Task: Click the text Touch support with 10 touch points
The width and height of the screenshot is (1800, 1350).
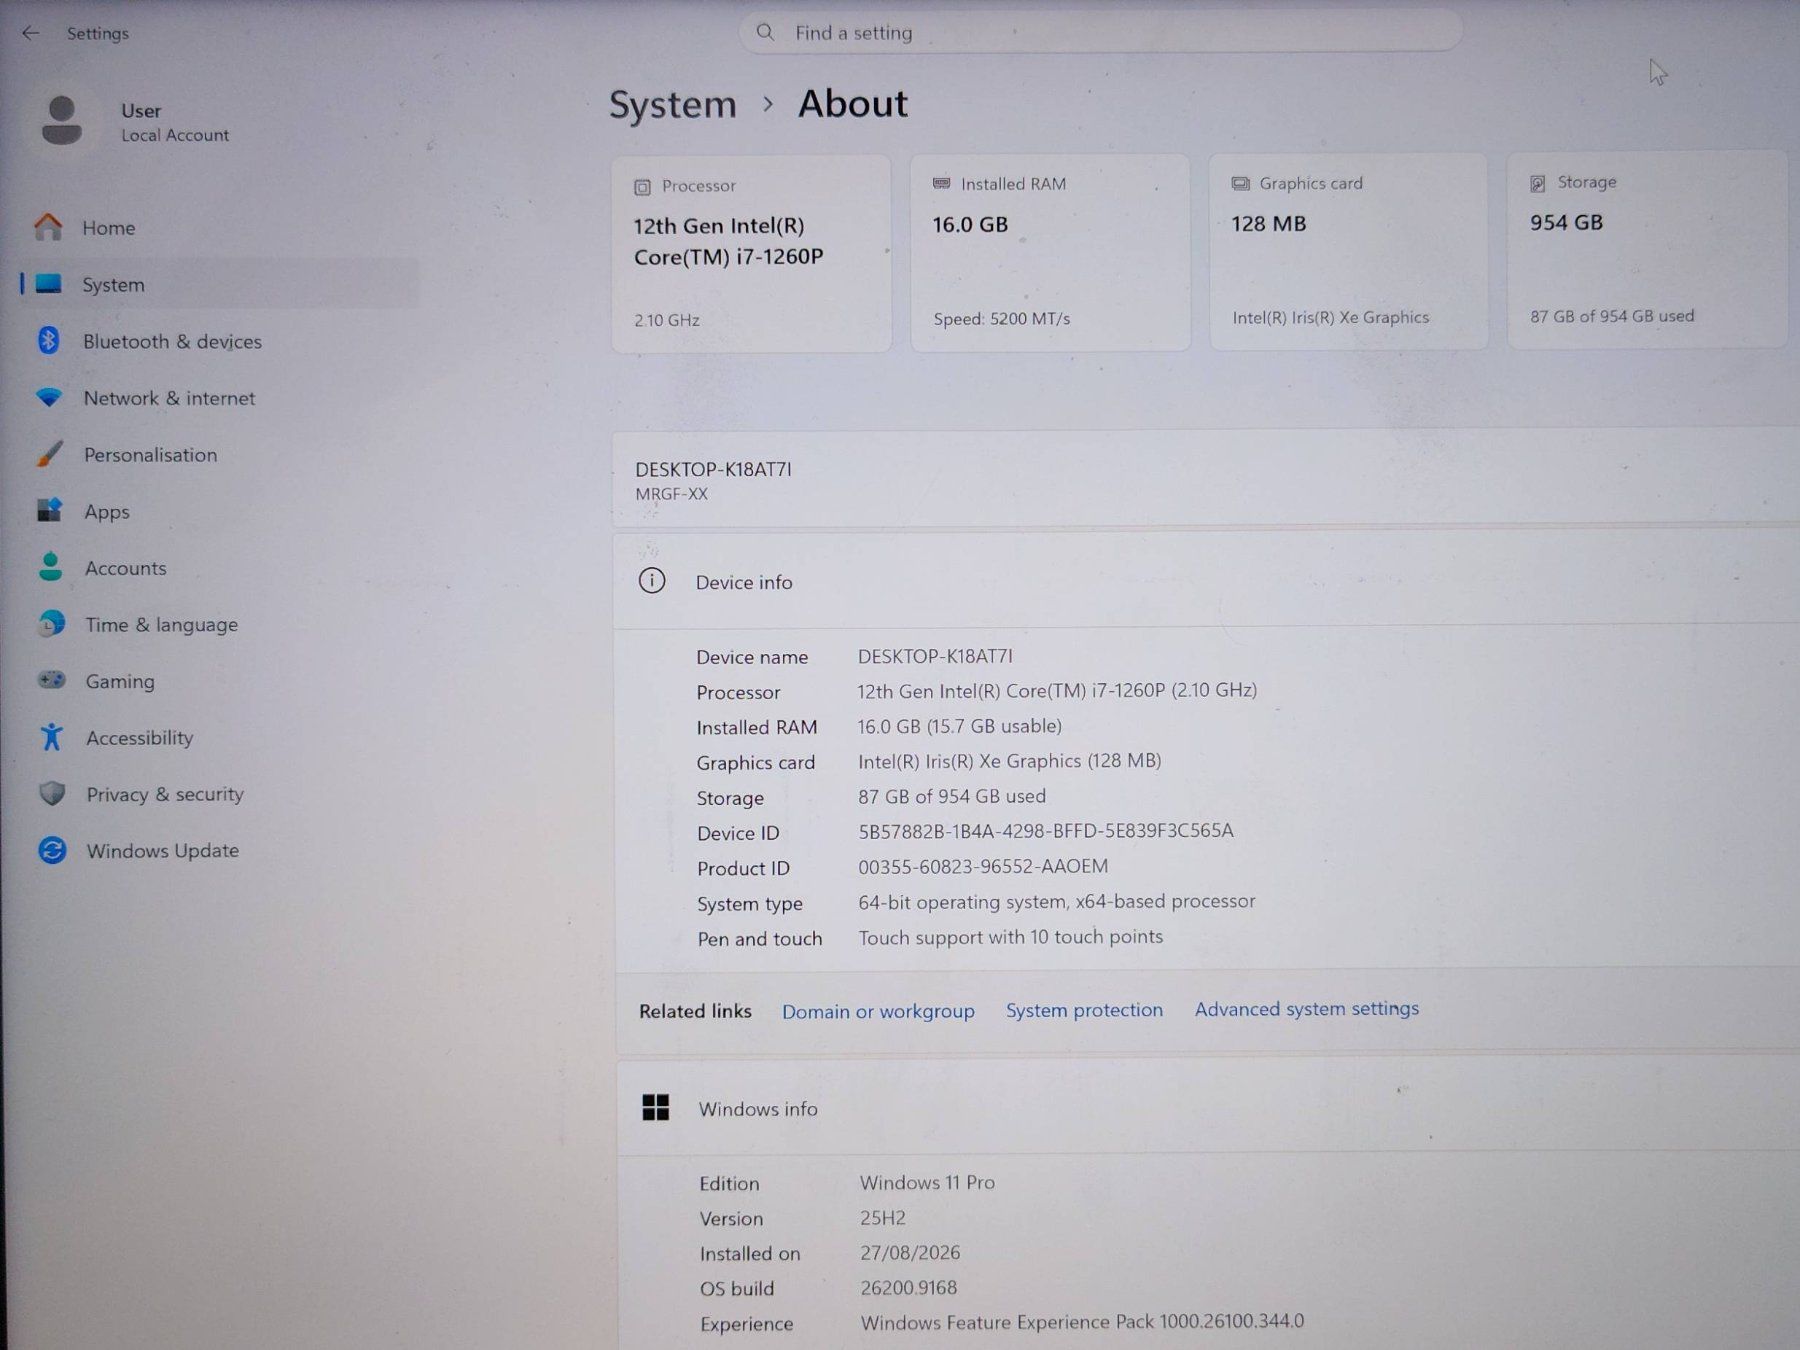Action: (x=1011, y=937)
